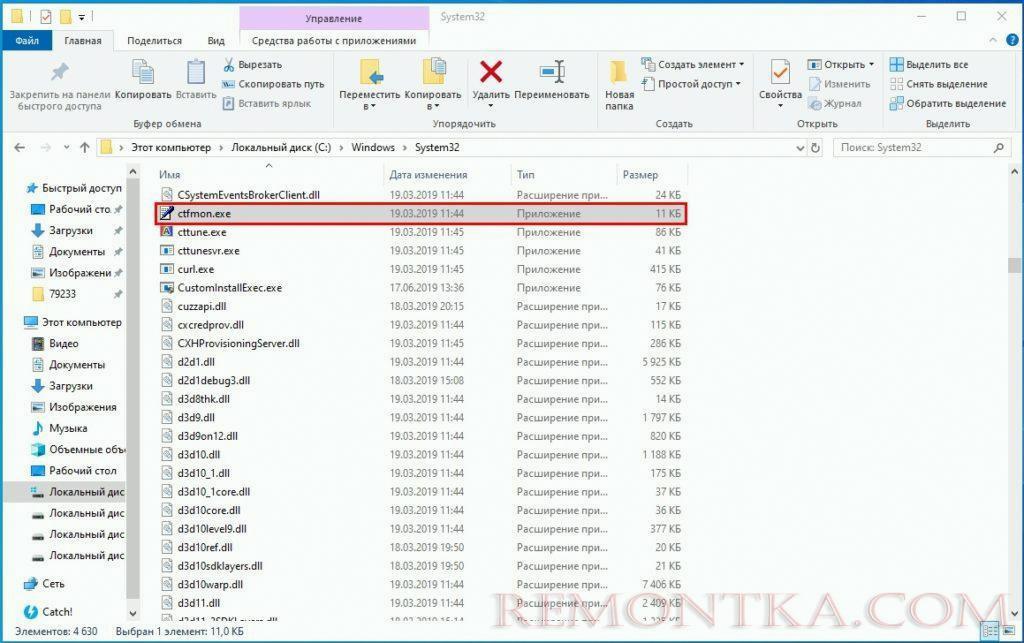The image size is (1024, 643).
Task: Click the red Delete X icon
Action: 491,72
